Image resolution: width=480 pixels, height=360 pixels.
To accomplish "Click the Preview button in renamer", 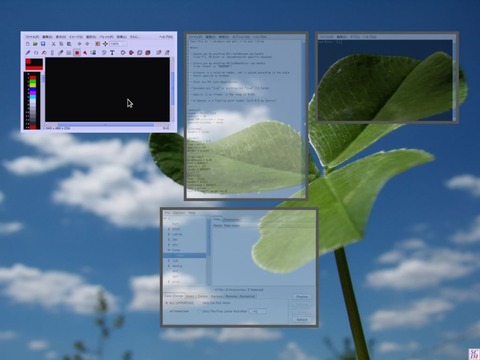I will click(x=302, y=297).
